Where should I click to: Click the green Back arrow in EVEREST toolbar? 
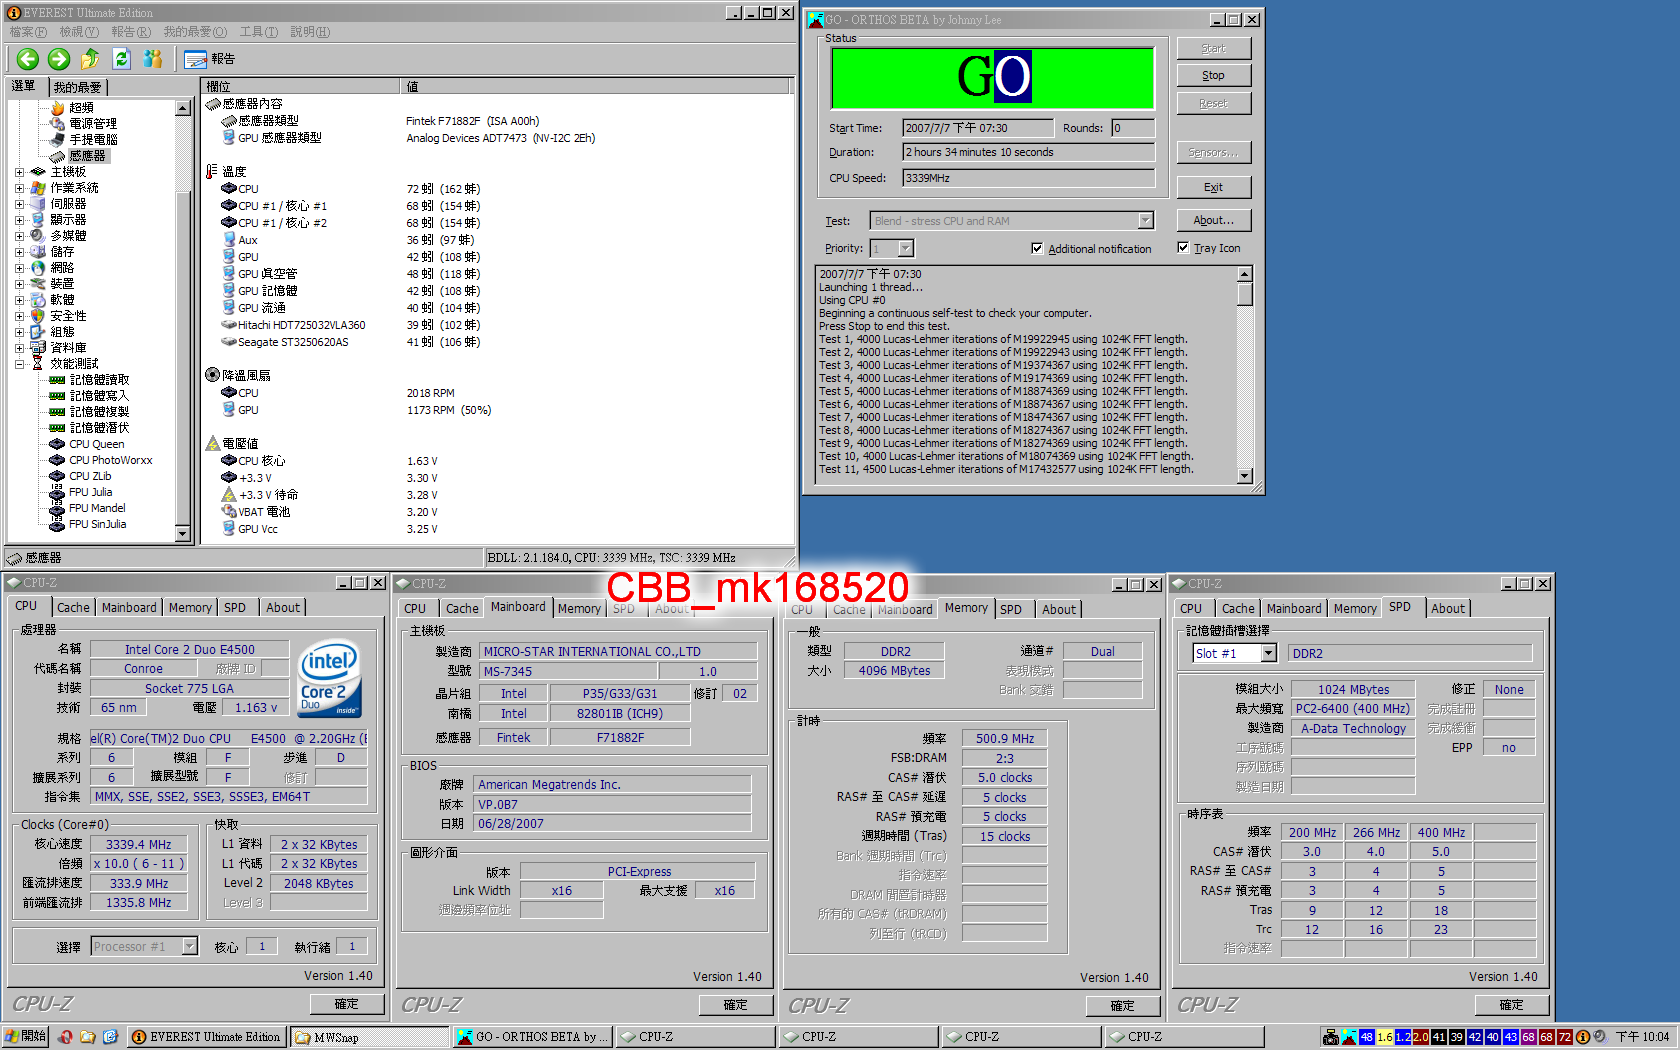[x=28, y=59]
